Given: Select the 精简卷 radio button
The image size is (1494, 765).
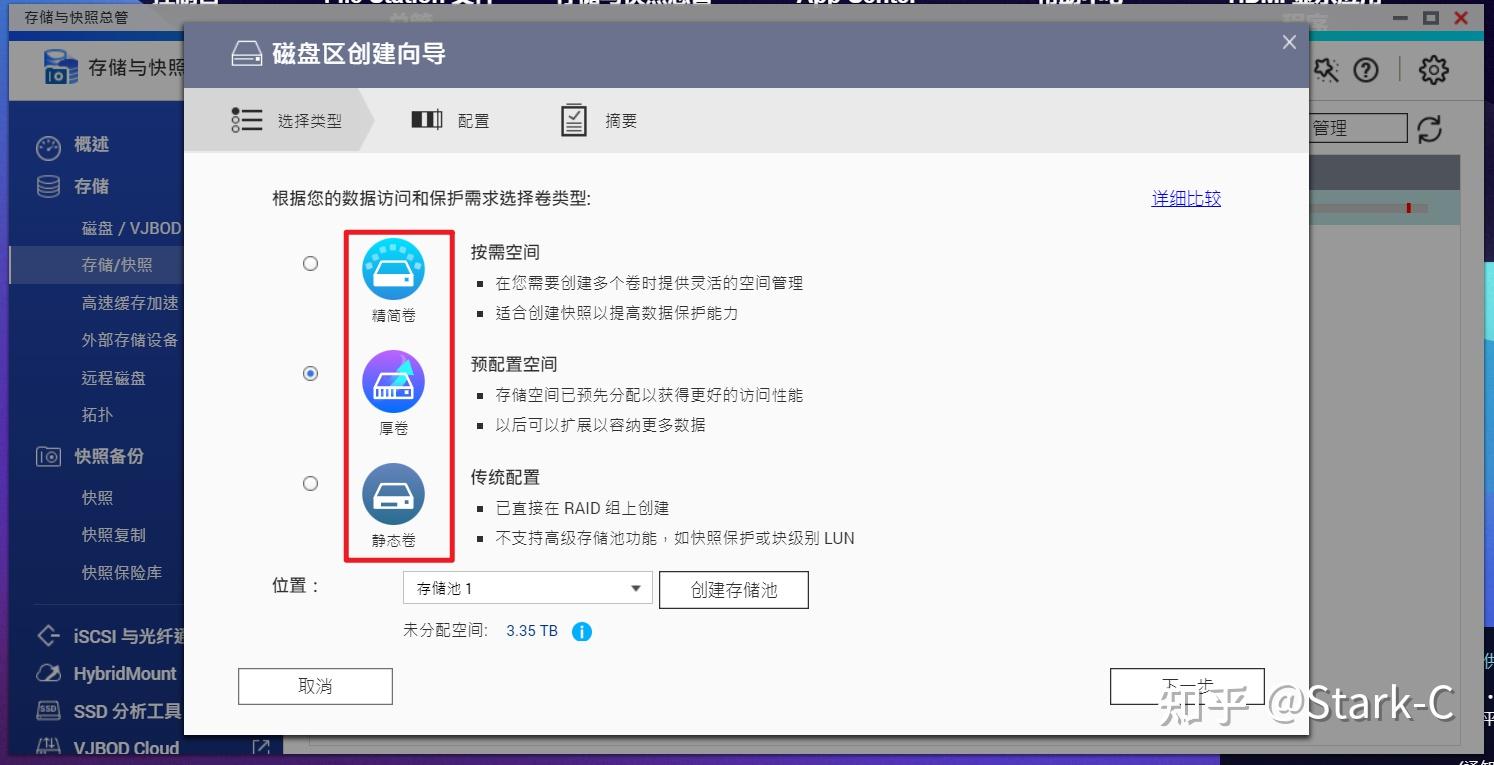Looking at the screenshot, I should (x=310, y=263).
